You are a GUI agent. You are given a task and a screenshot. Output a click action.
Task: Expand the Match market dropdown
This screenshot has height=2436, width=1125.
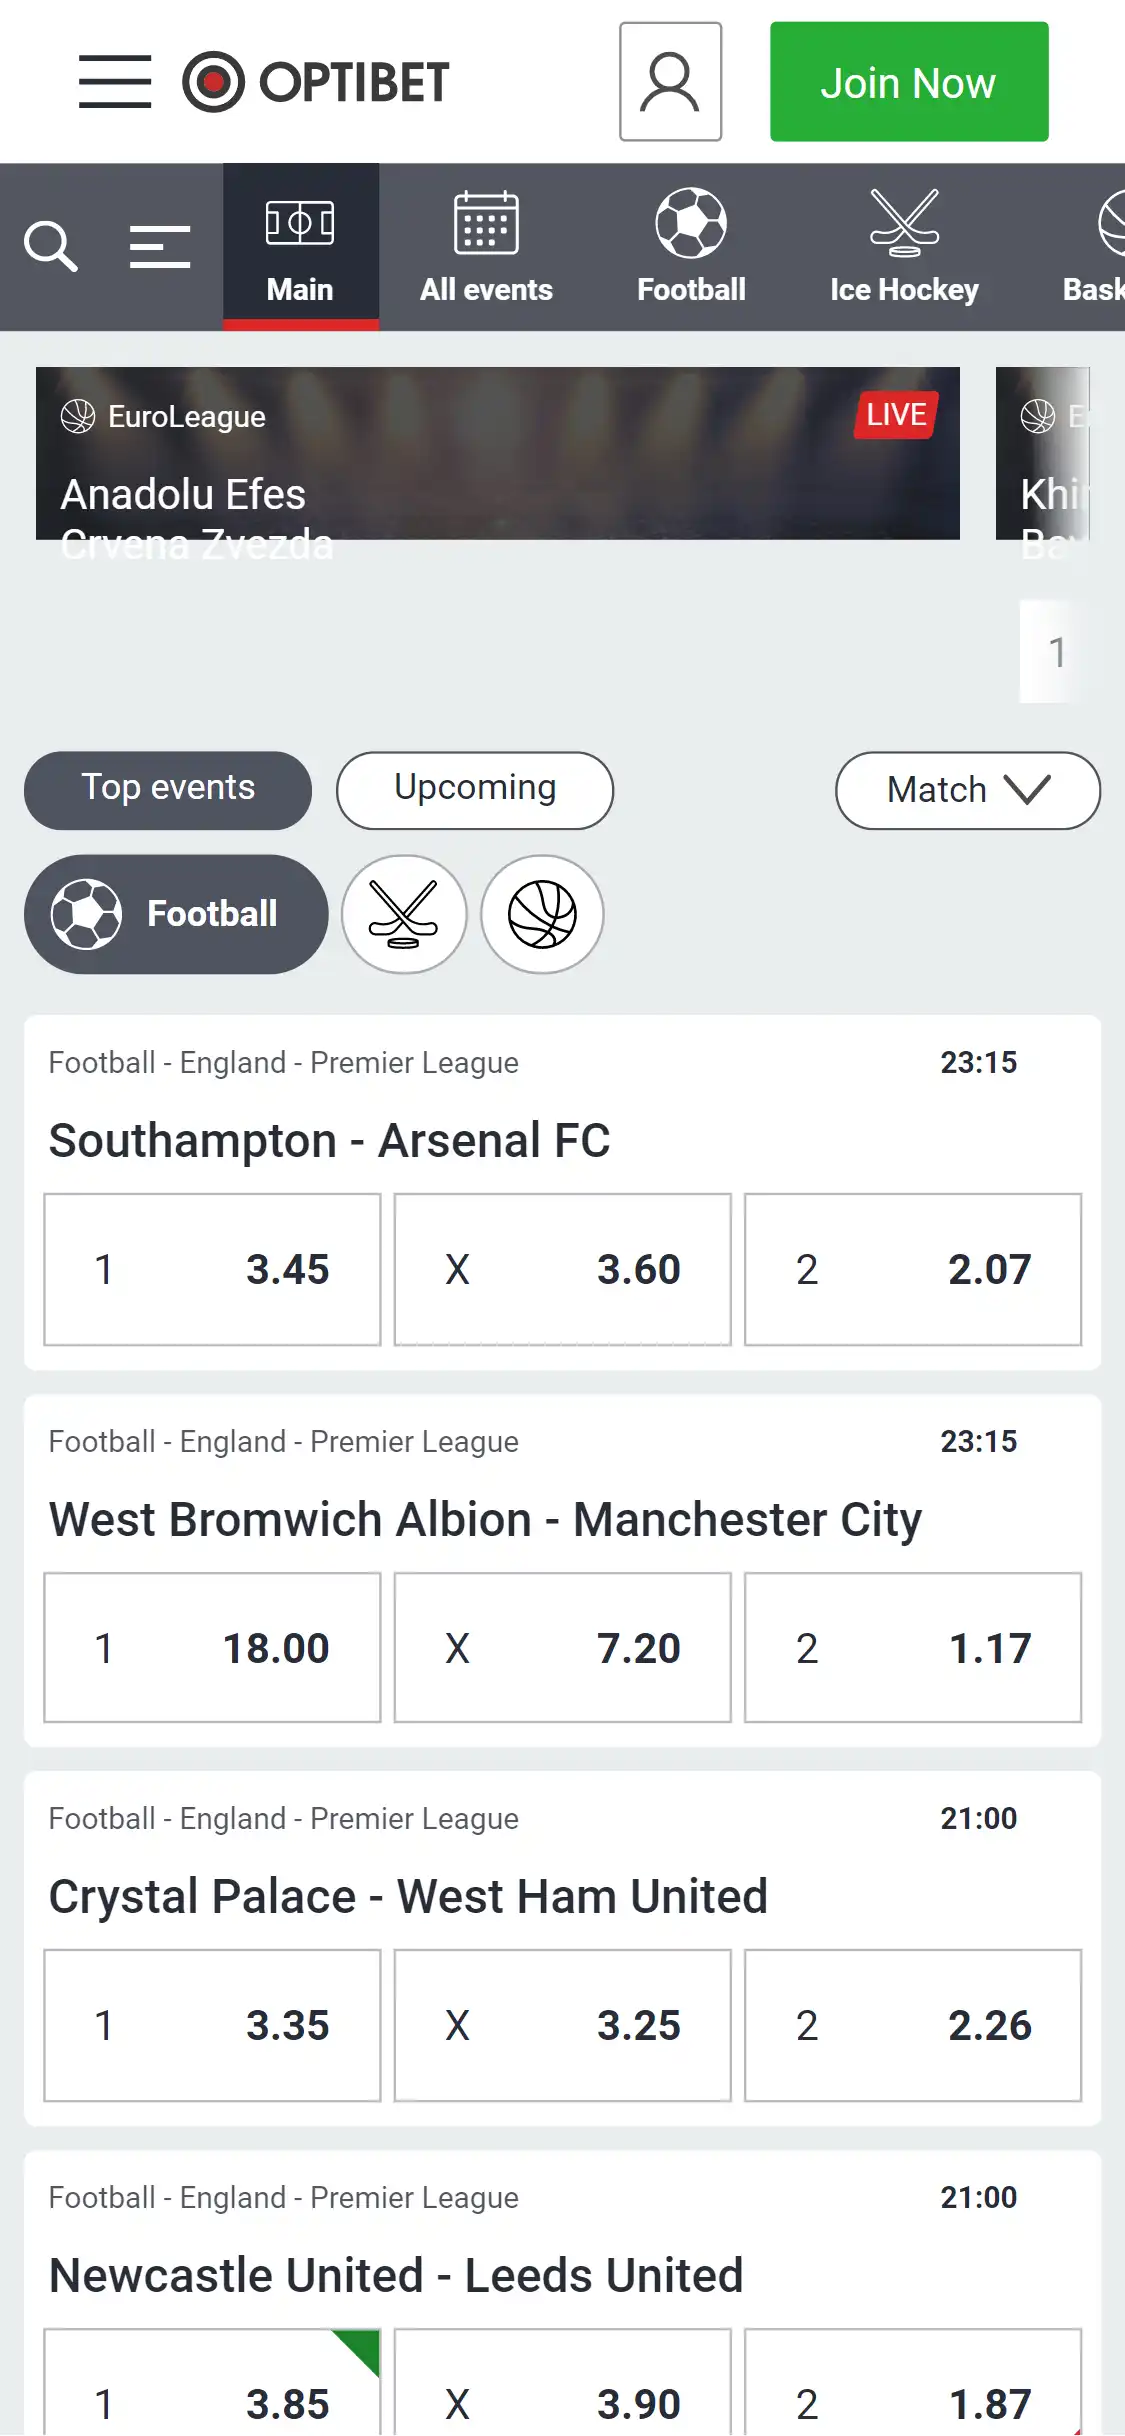pos(967,790)
